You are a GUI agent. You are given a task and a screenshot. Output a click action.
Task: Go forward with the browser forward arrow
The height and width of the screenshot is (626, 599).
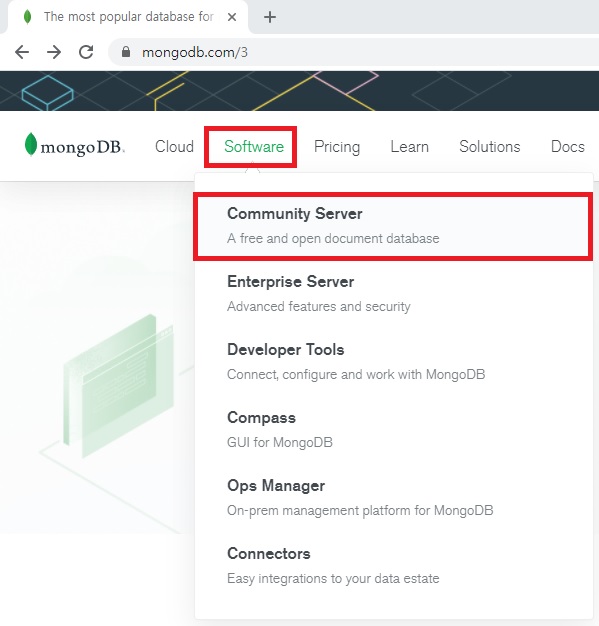click(x=54, y=52)
